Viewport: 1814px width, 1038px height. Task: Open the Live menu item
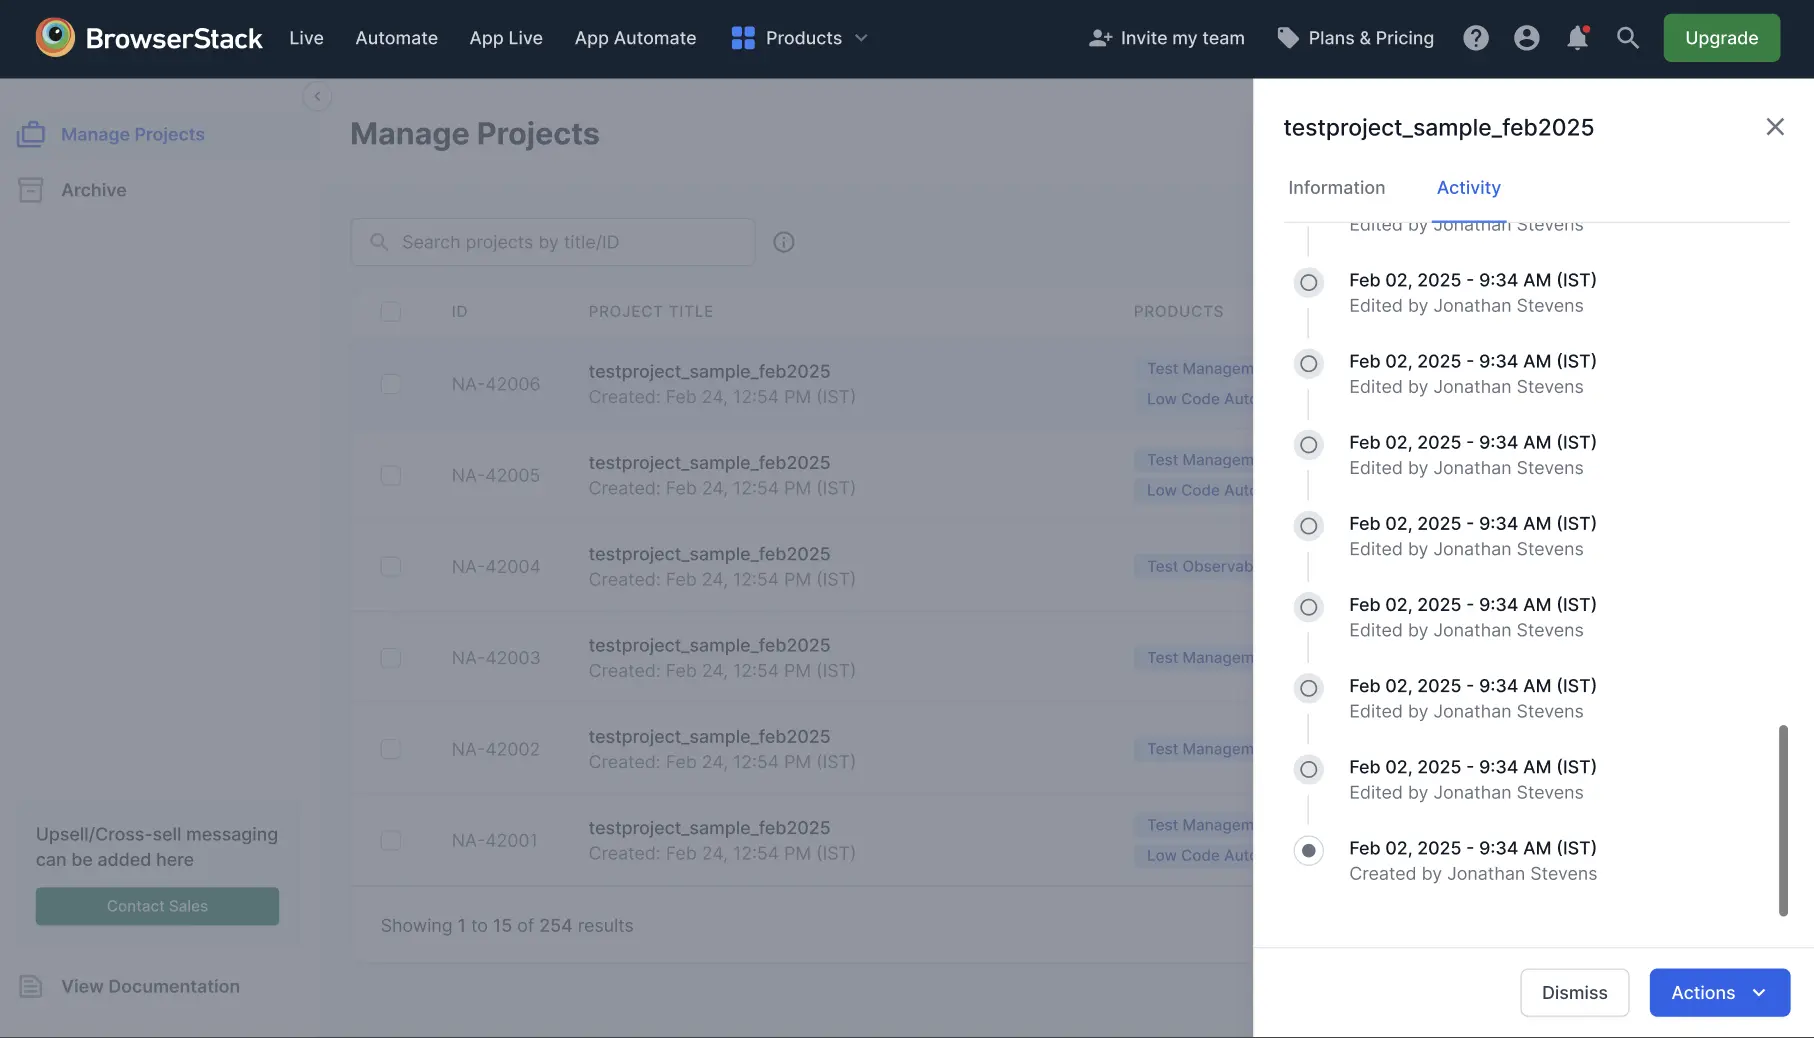click(x=306, y=38)
